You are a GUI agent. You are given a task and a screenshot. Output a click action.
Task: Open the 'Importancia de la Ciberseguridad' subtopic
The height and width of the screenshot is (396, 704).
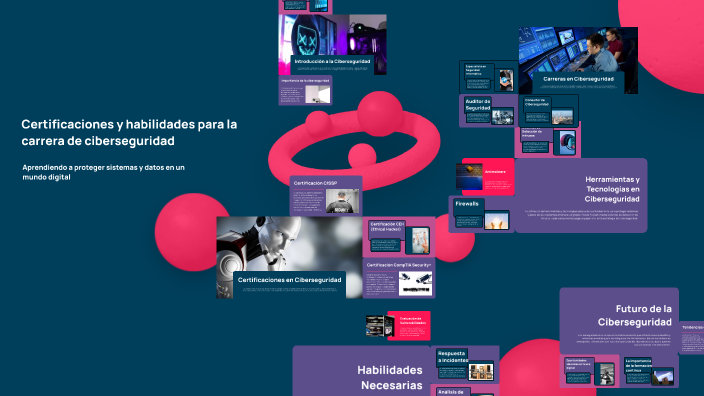305,90
